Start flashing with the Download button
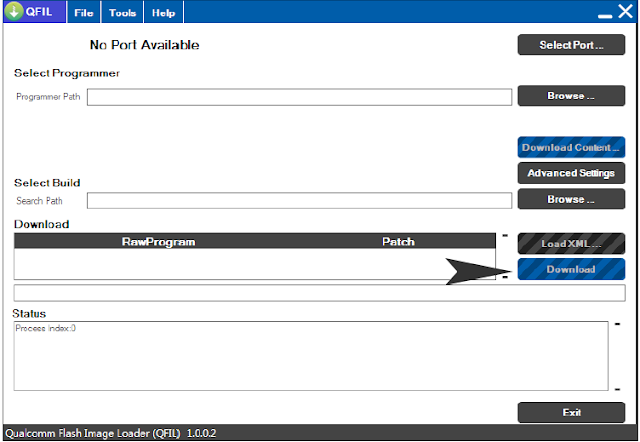The width and height of the screenshot is (640, 442). (x=571, y=269)
